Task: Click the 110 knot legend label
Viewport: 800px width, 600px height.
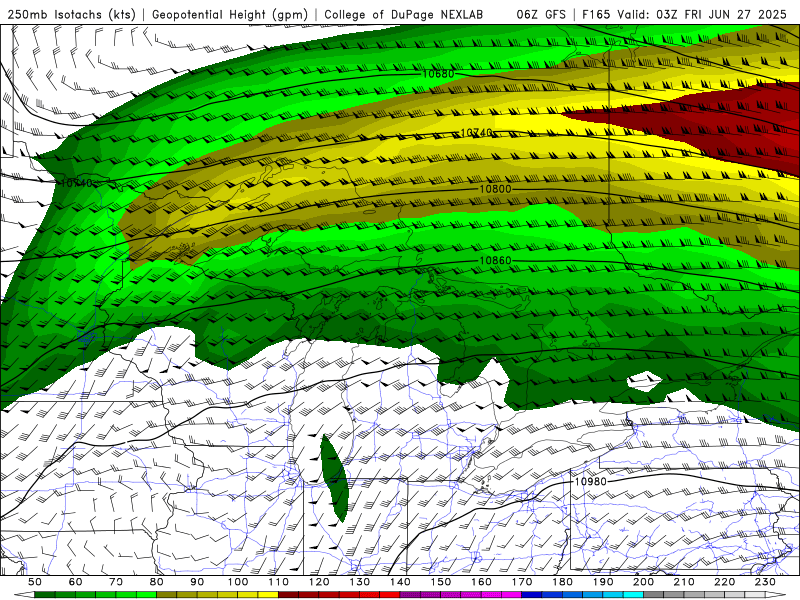Action: click(x=279, y=582)
